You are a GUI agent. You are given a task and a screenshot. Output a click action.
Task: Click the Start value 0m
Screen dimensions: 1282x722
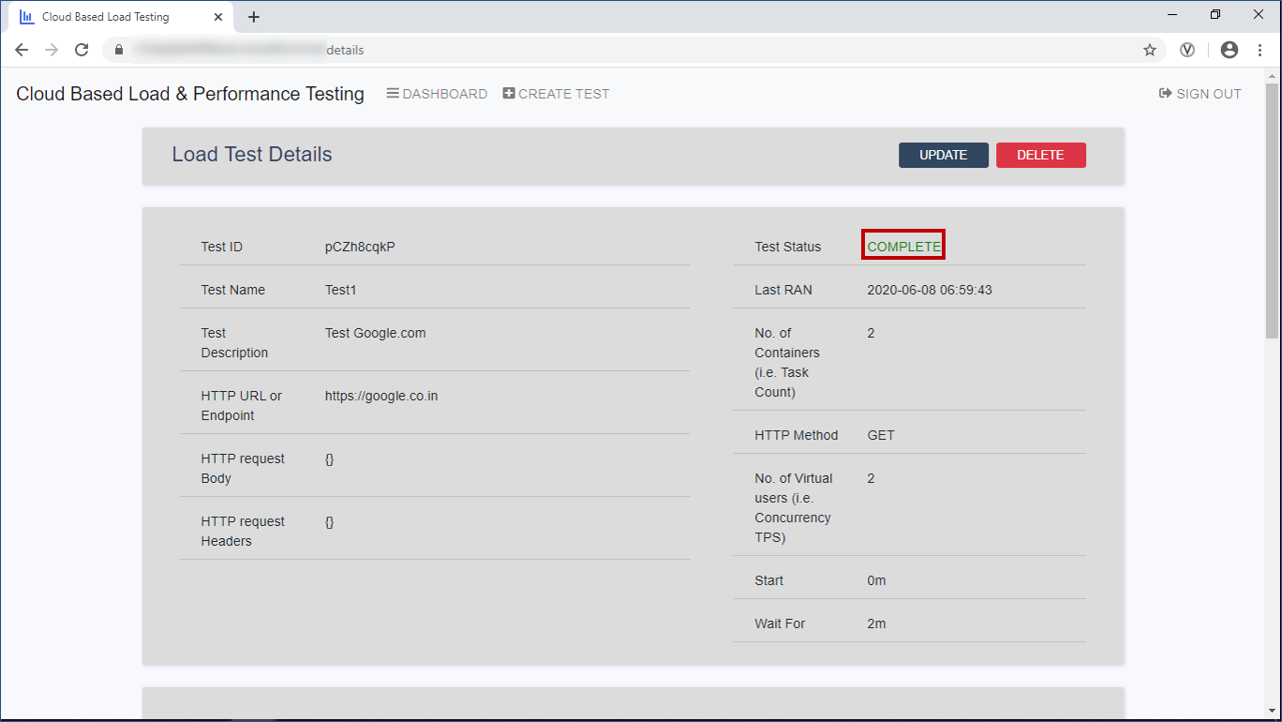[876, 580]
